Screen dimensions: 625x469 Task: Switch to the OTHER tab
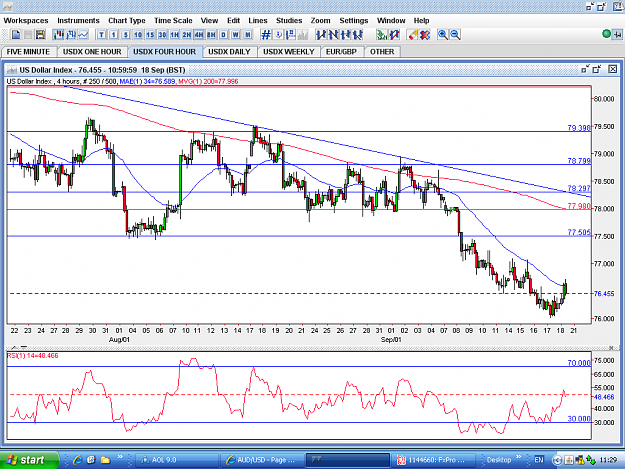382,52
